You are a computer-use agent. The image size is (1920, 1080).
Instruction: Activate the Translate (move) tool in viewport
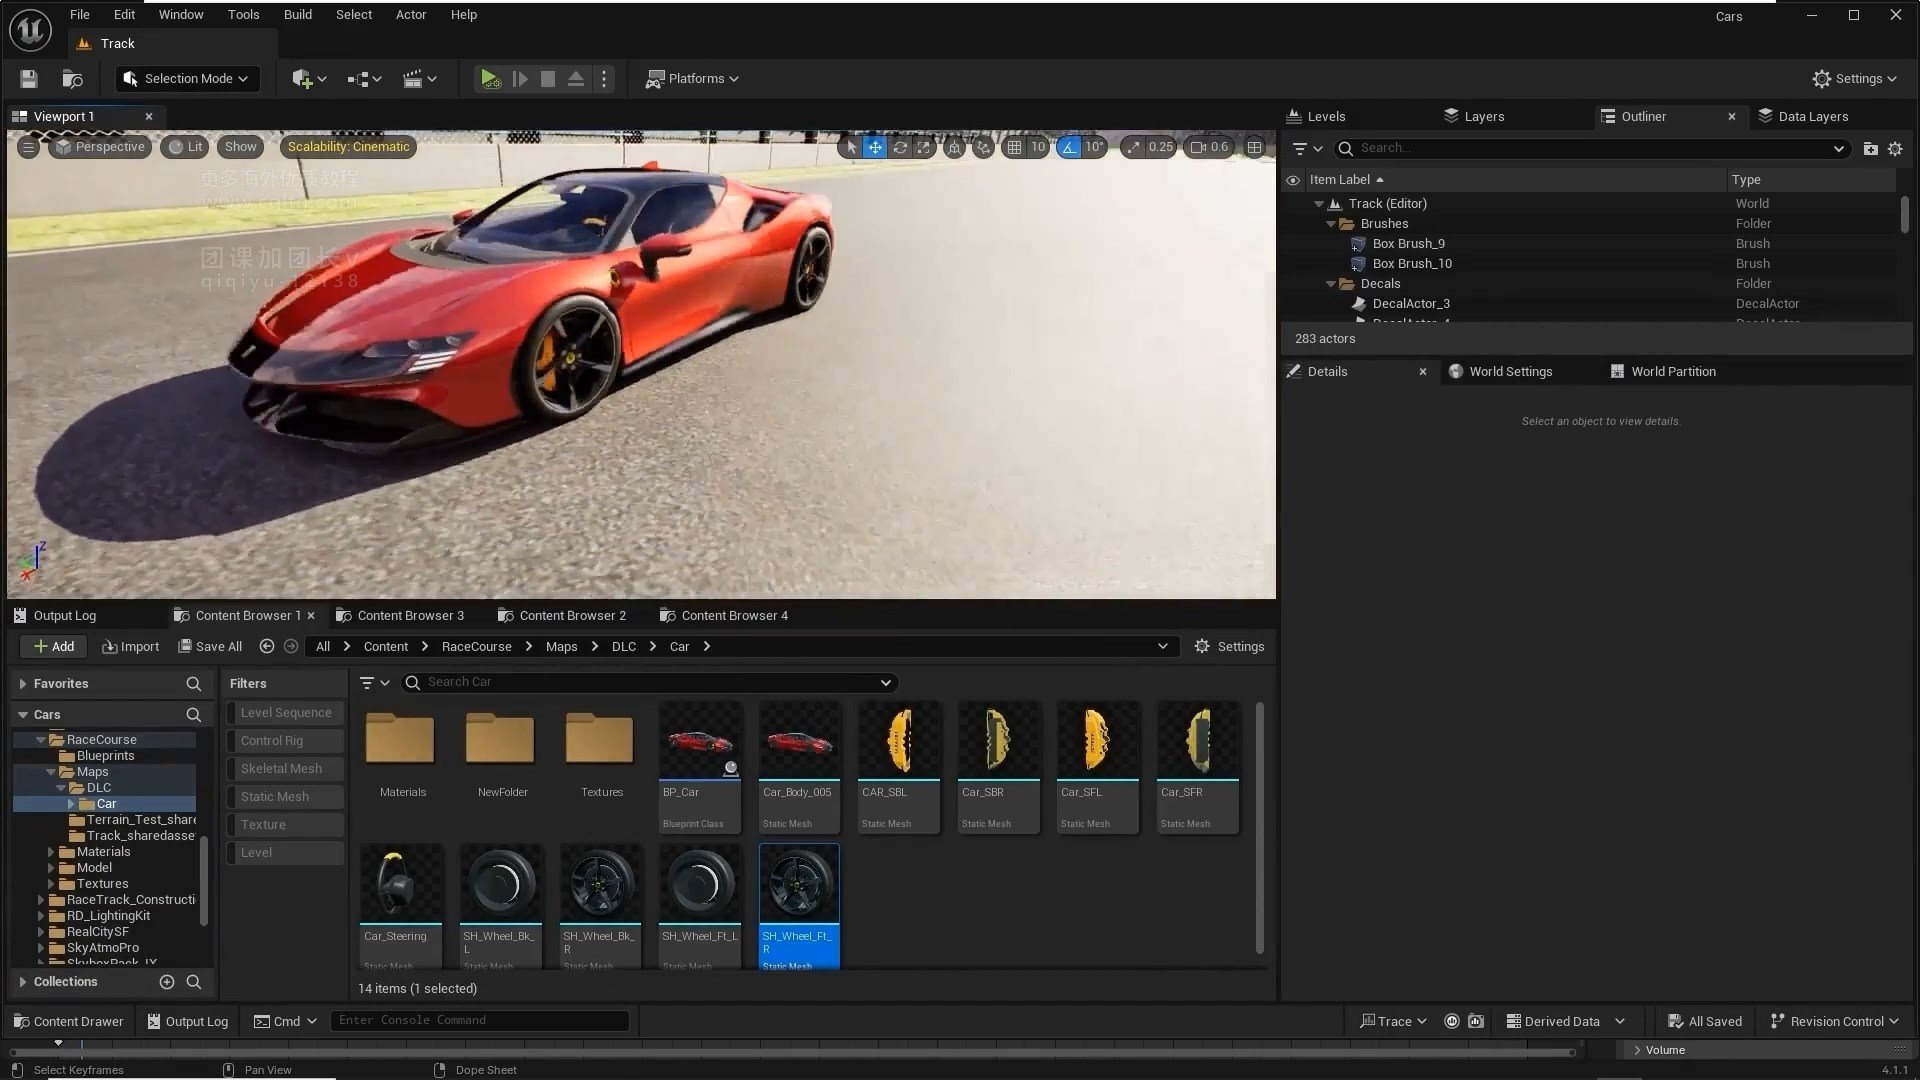(875, 147)
